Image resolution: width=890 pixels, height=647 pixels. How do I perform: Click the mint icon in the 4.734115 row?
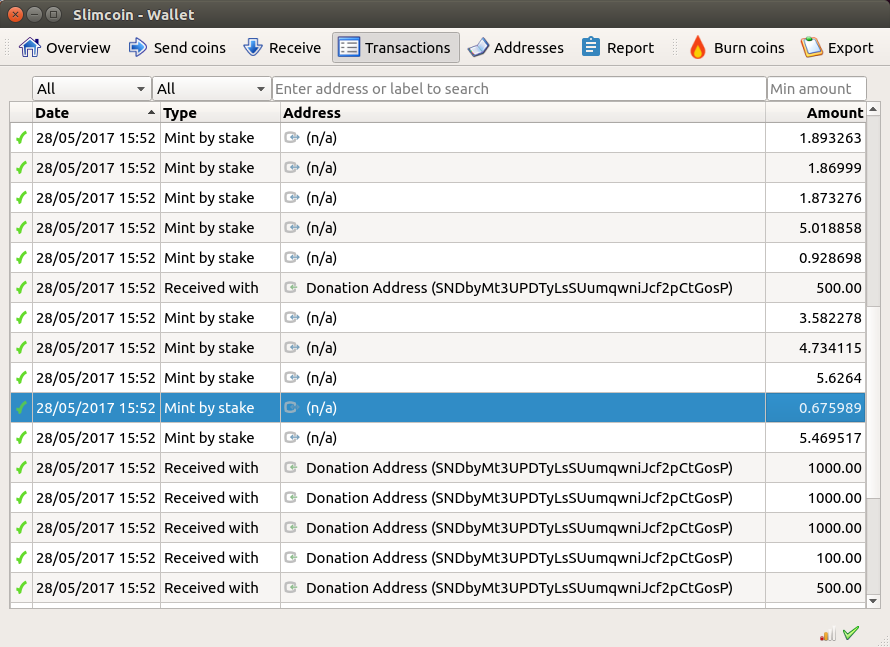click(292, 347)
